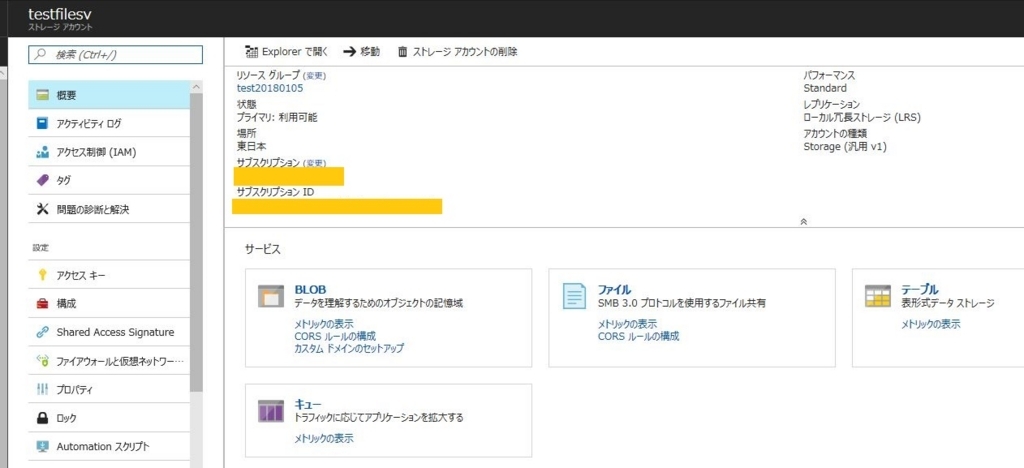Open ファイアウォールと仮想ネットワーク settings
The image size is (1024, 468).
(x=109, y=361)
